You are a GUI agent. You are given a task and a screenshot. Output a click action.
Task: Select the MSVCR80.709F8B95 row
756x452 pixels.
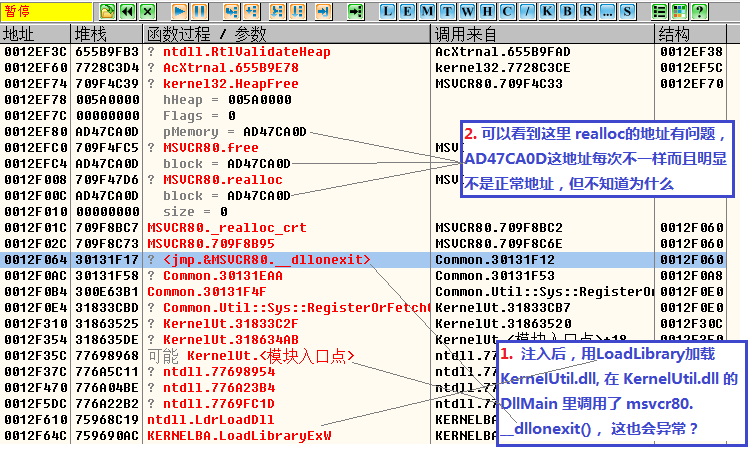(x=363, y=243)
